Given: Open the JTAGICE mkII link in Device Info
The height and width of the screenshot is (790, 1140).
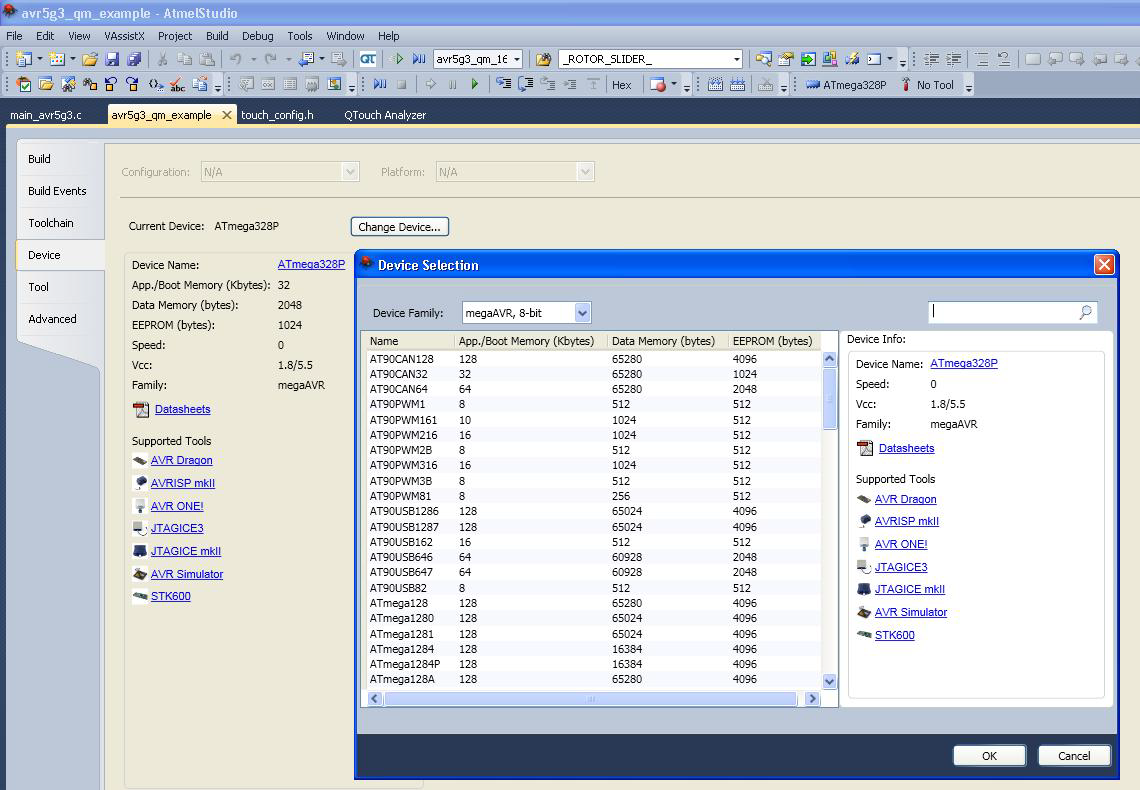Looking at the screenshot, I should coord(909,589).
